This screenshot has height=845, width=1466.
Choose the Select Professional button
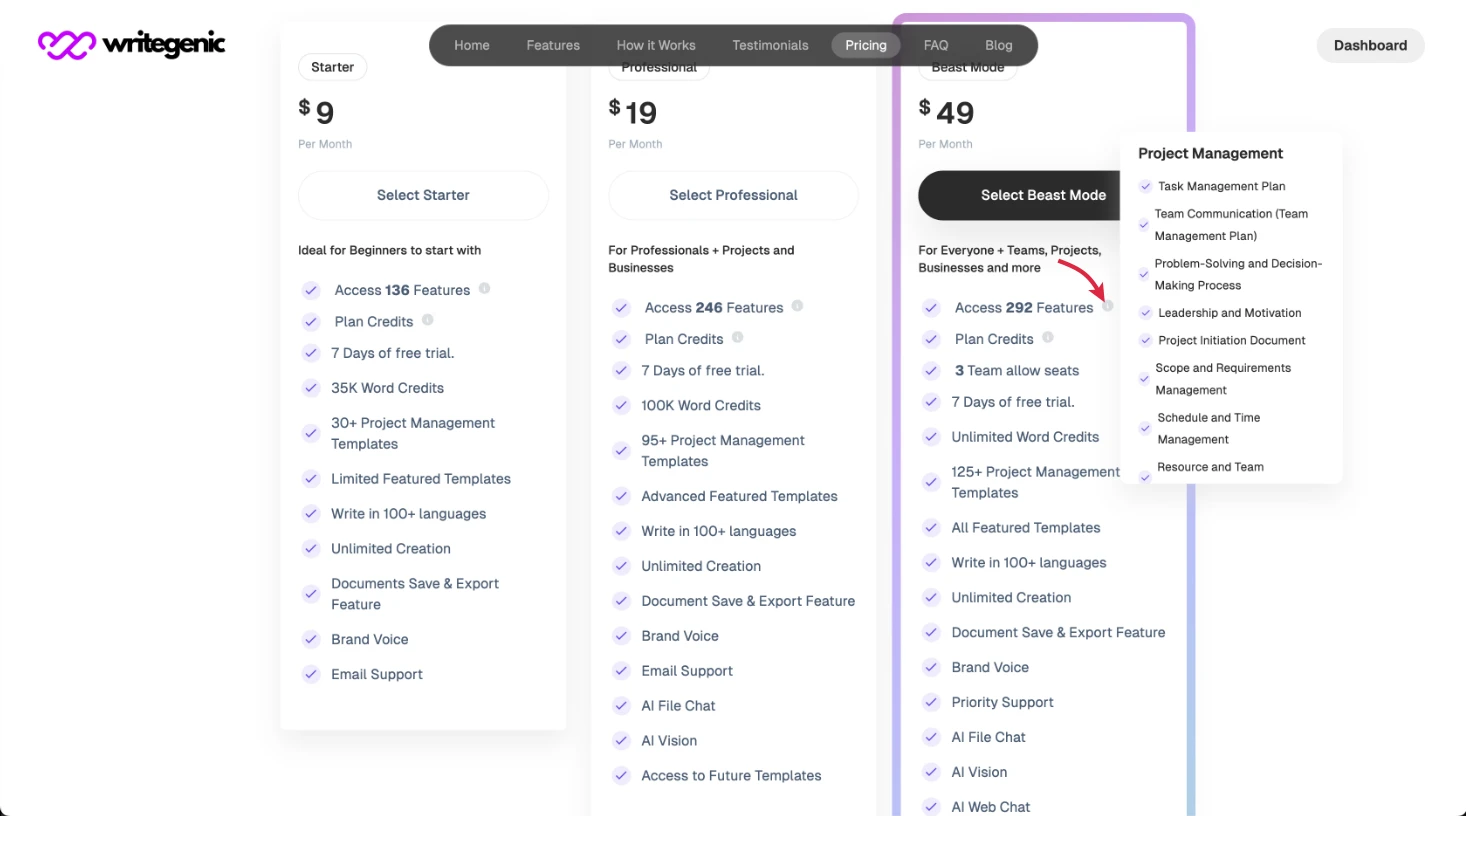[x=733, y=195]
